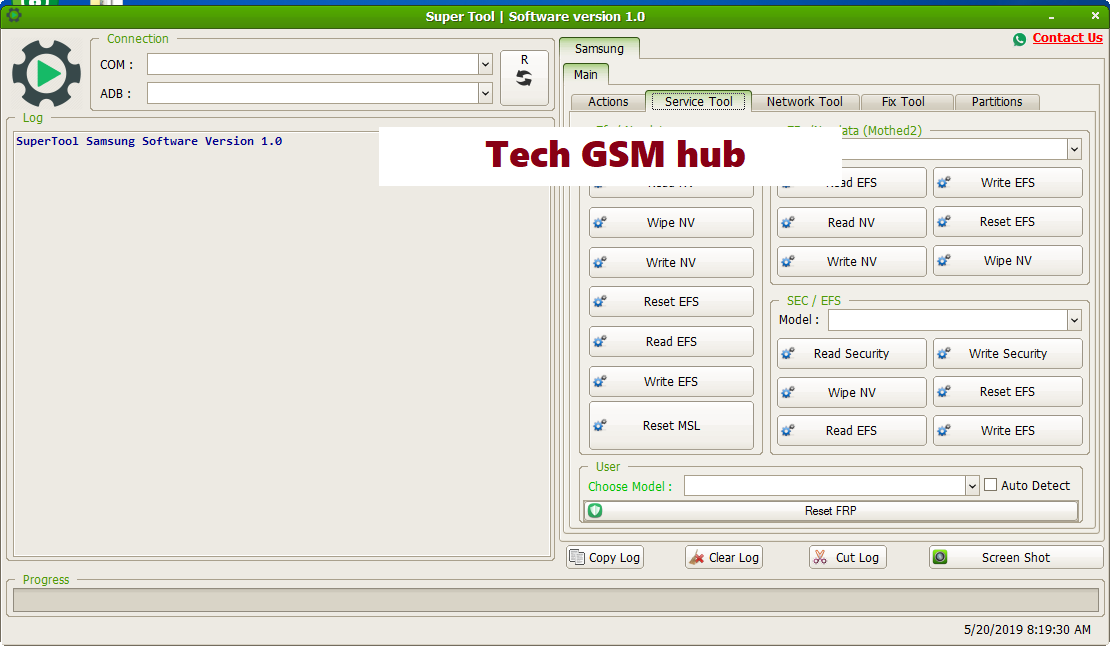Click gear icon on left-column Read EFS button
This screenshot has width=1110, height=646.
coord(600,342)
